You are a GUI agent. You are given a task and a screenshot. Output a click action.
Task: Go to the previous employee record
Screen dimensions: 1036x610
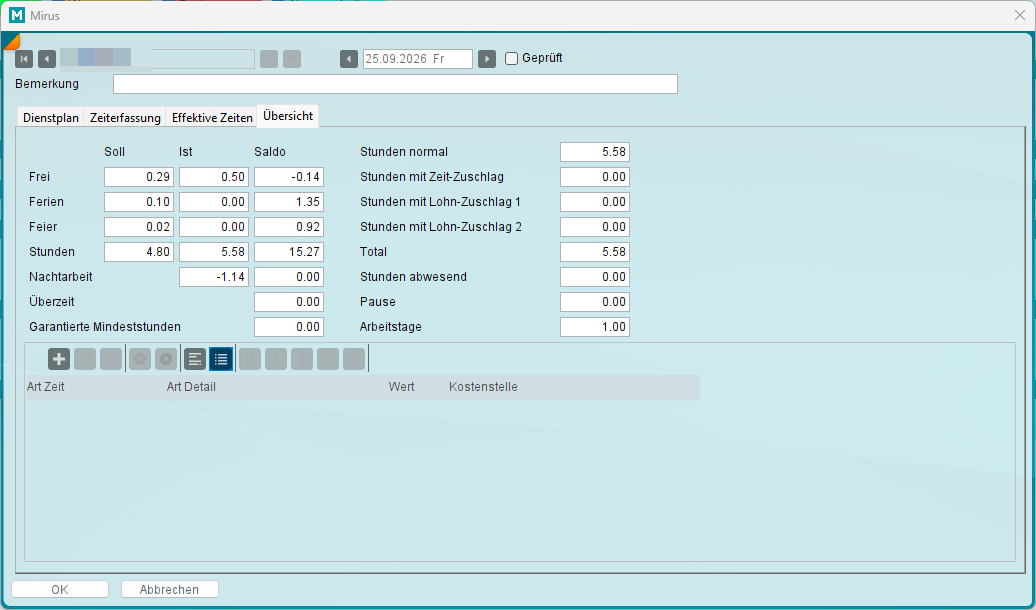pyautogui.click(x=47, y=59)
